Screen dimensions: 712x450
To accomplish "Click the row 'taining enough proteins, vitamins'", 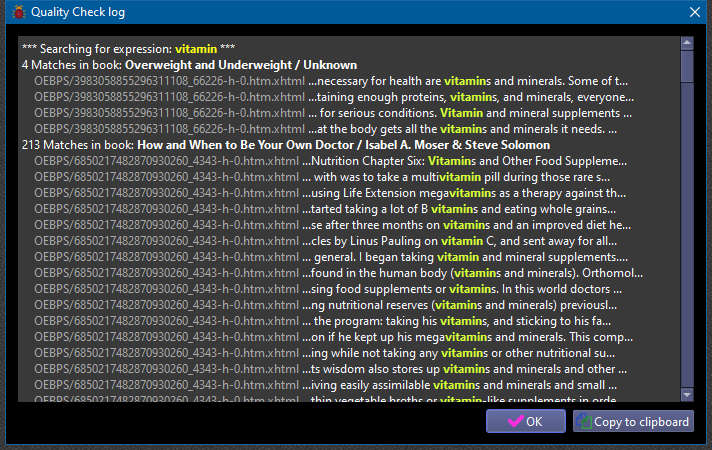I will (334, 97).
